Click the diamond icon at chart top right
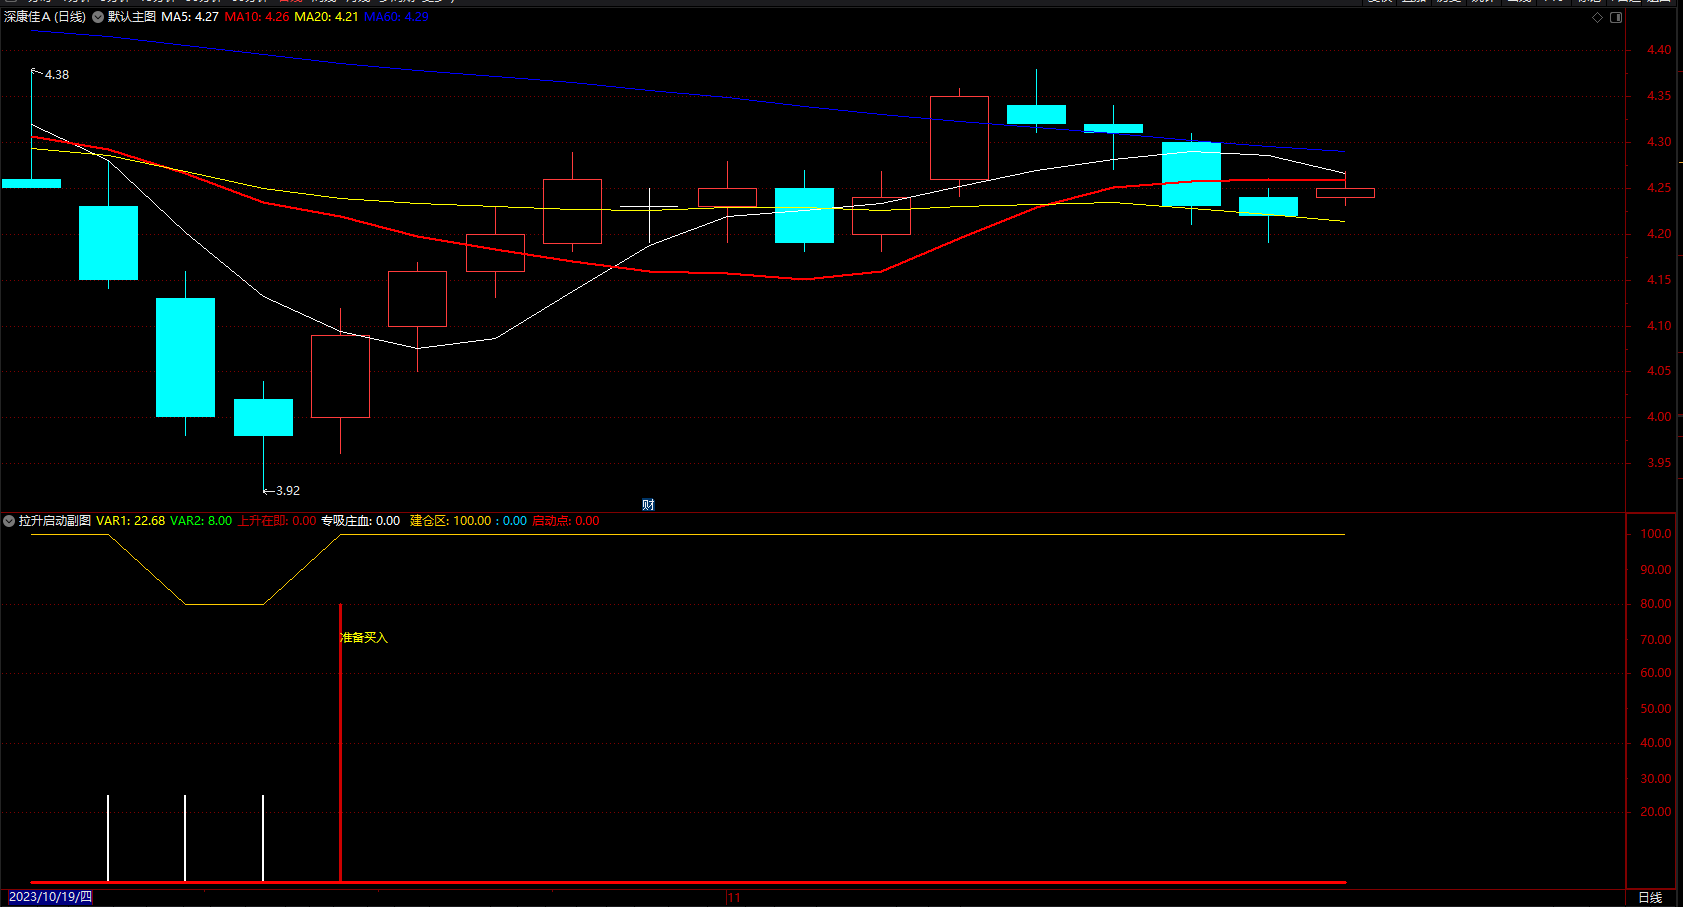This screenshot has width=1683, height=907. pos(1597,17)
